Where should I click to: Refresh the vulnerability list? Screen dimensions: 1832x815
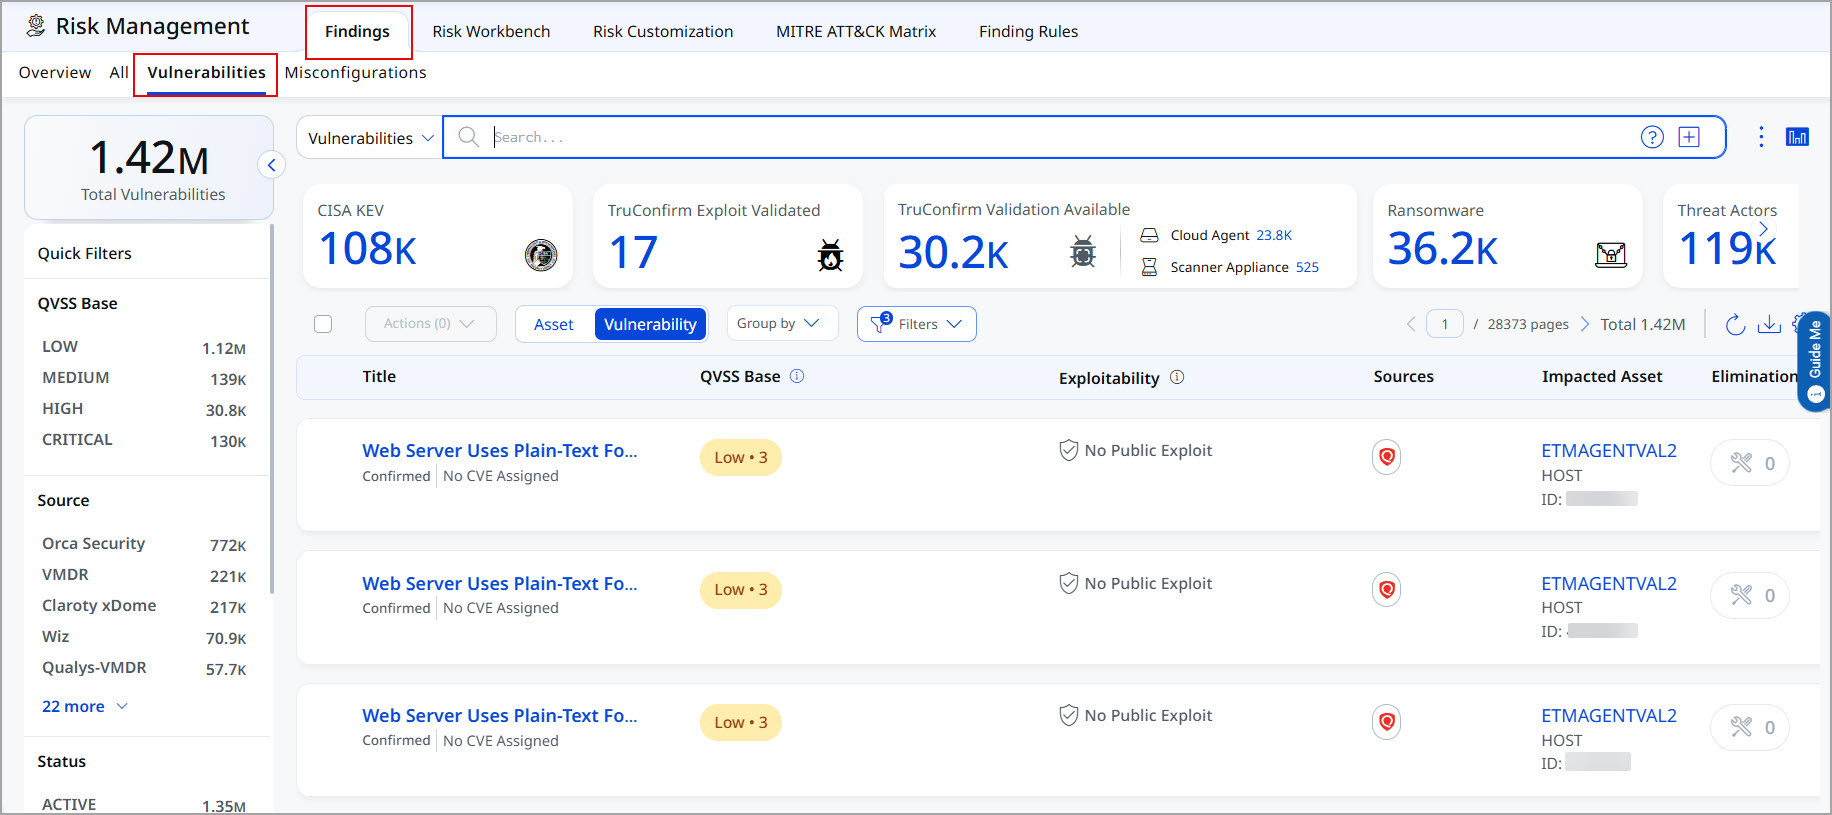(1735, 324)
